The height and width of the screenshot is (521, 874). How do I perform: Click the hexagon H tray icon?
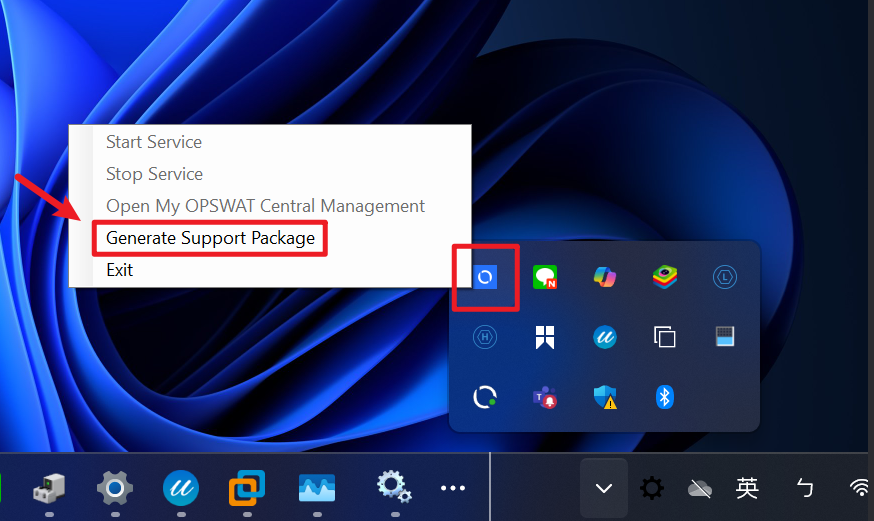[x=485, y=337]
